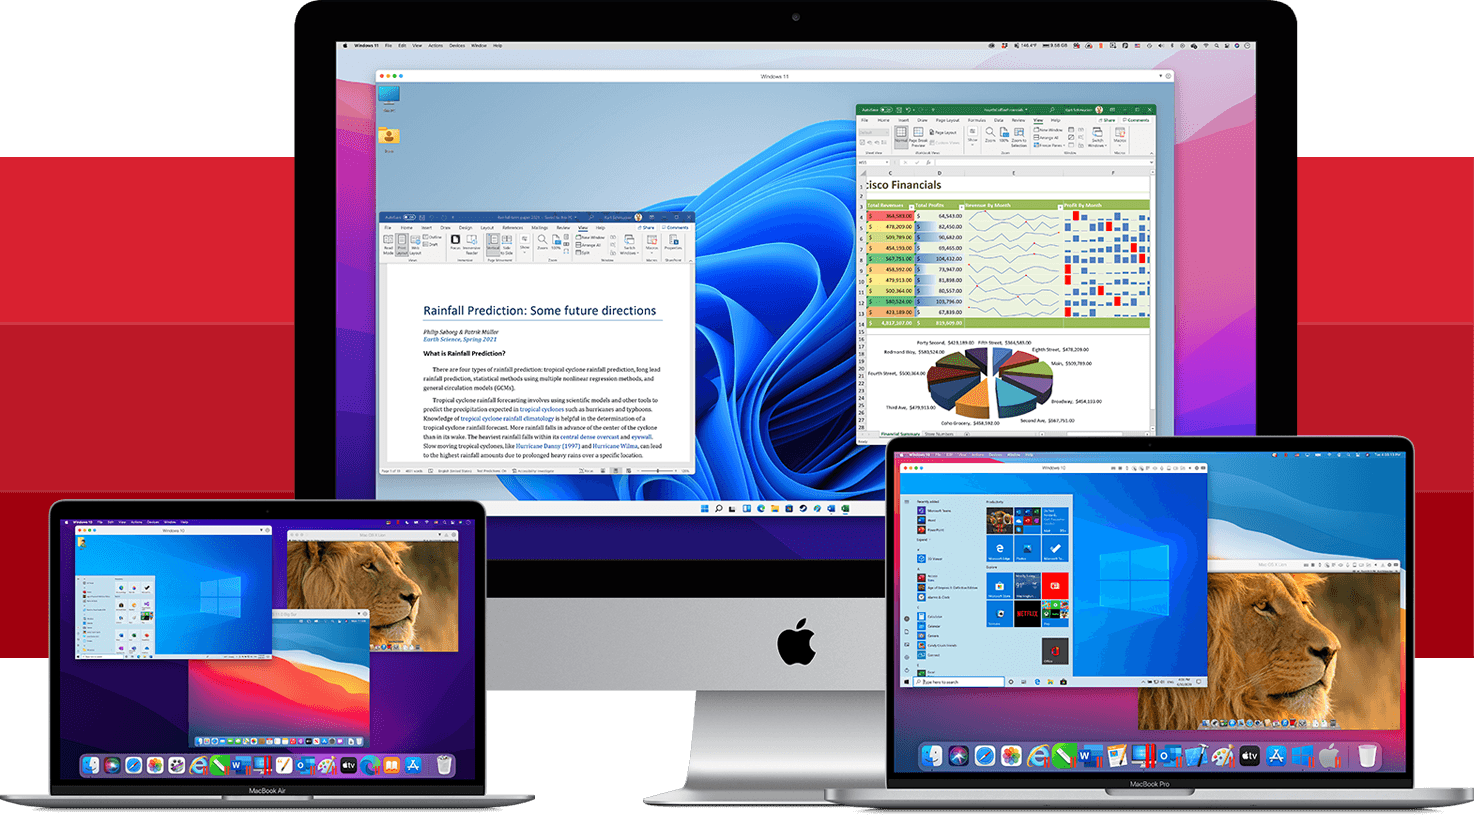Image resolution: width=1474 pixels, height=816 pixels.
Task: Open Search icon on Windows 11 taskbar
Action: tap(719, 508)
